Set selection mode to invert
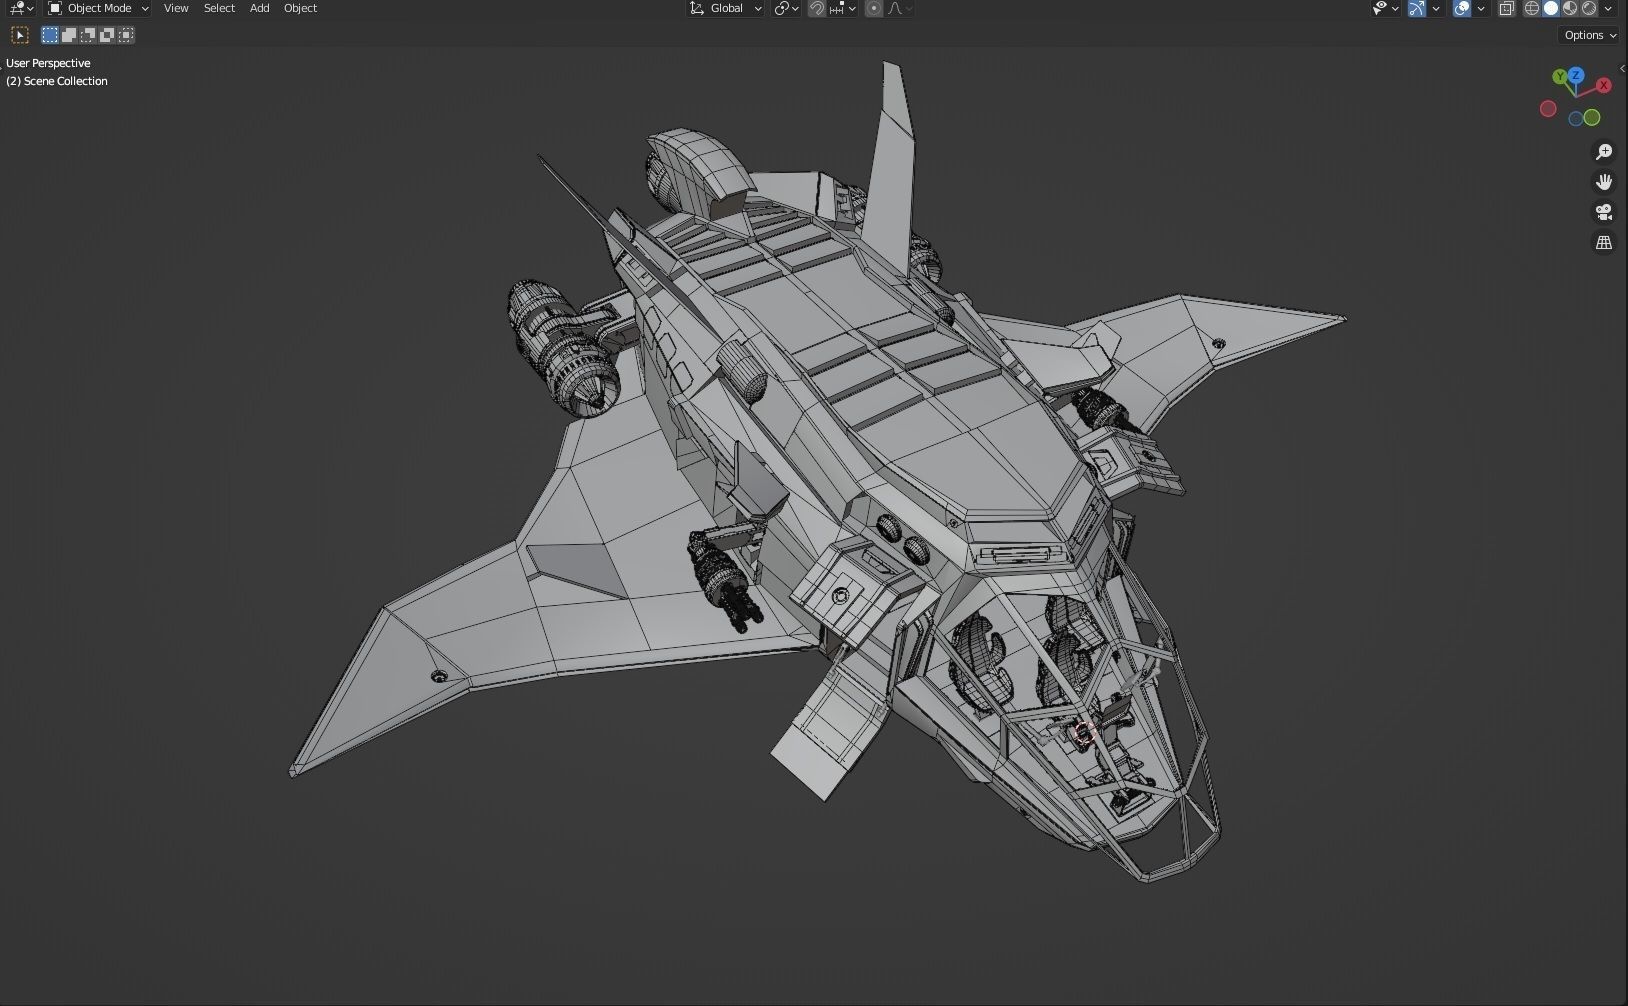Image resolution: width=1628 pixels, height=1006 pixels. (x=107, y=35)
